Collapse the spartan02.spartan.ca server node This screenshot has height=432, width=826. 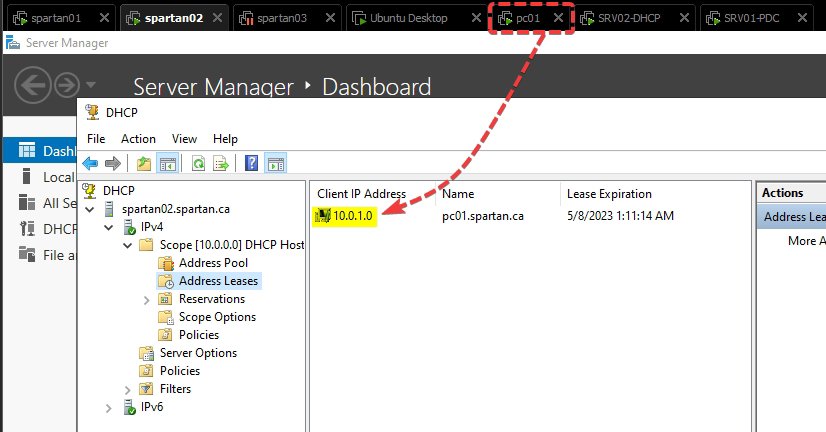point(92,209)
